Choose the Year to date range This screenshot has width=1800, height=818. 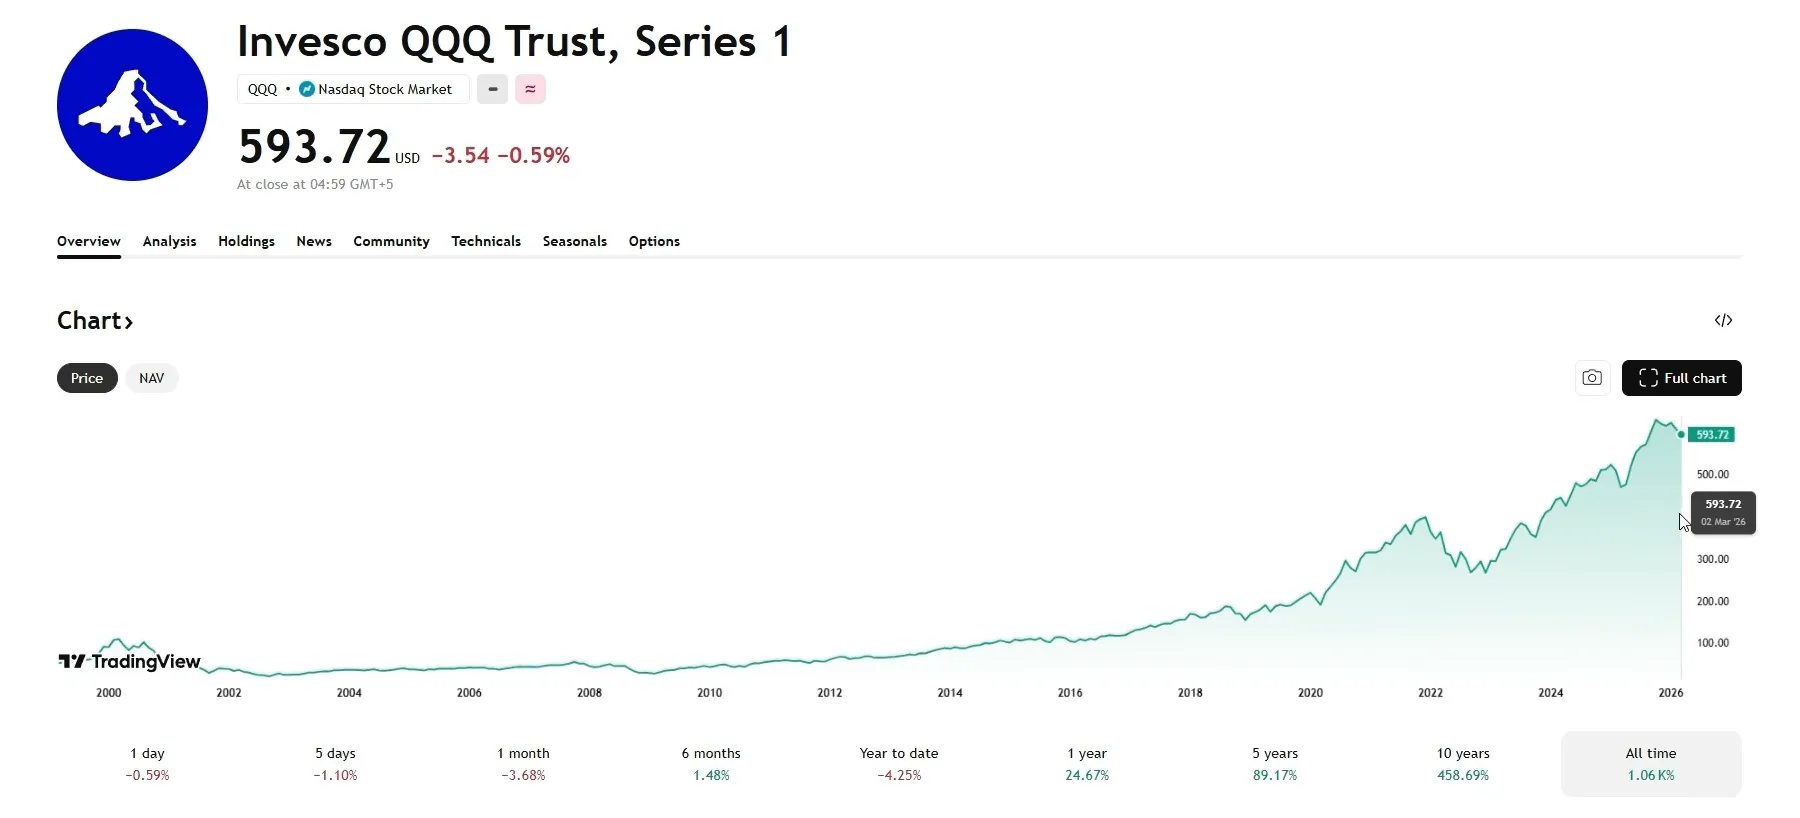point(899,764)
